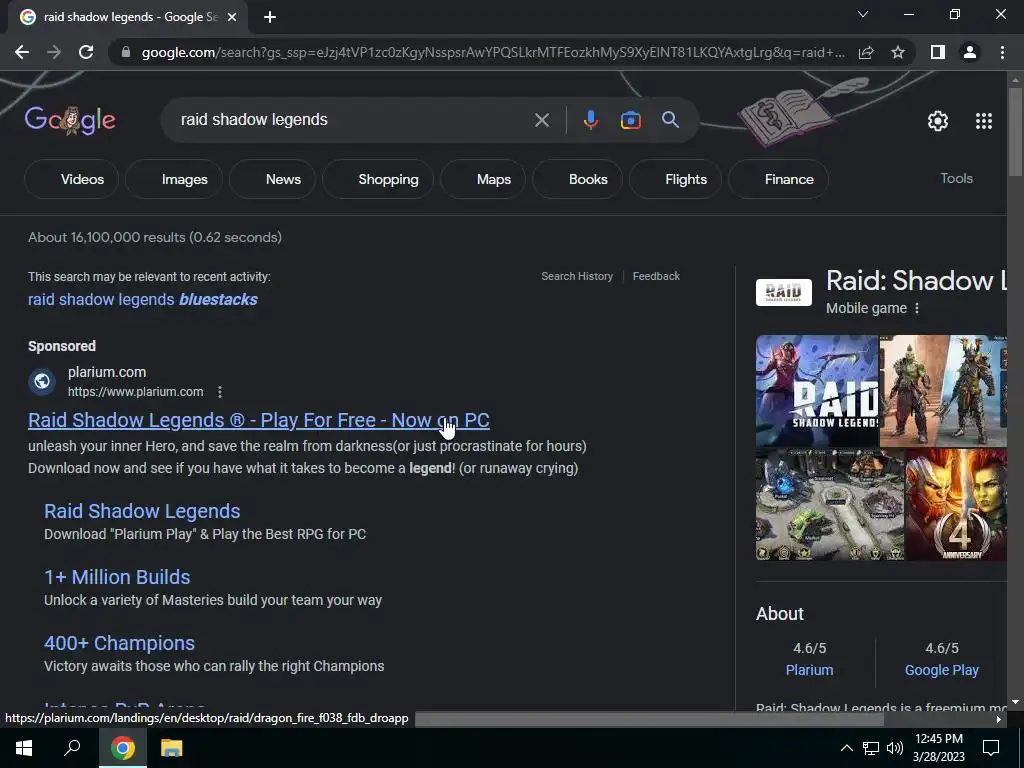Image resolution: width=1024 pixels, height=768 pixels.
Task: Switch to the Images filter
Action: [x=174, y=179]
